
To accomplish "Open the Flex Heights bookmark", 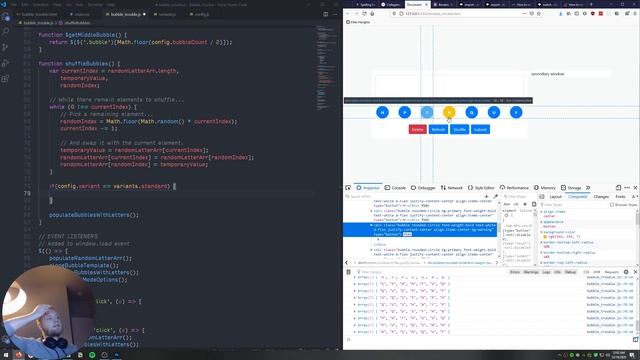I will [x=358, y=22].
